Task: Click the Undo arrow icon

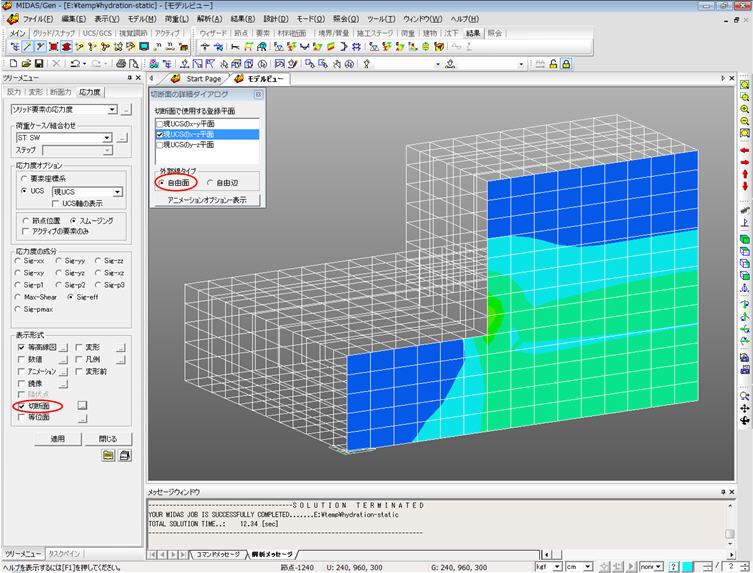Action: 74,63
